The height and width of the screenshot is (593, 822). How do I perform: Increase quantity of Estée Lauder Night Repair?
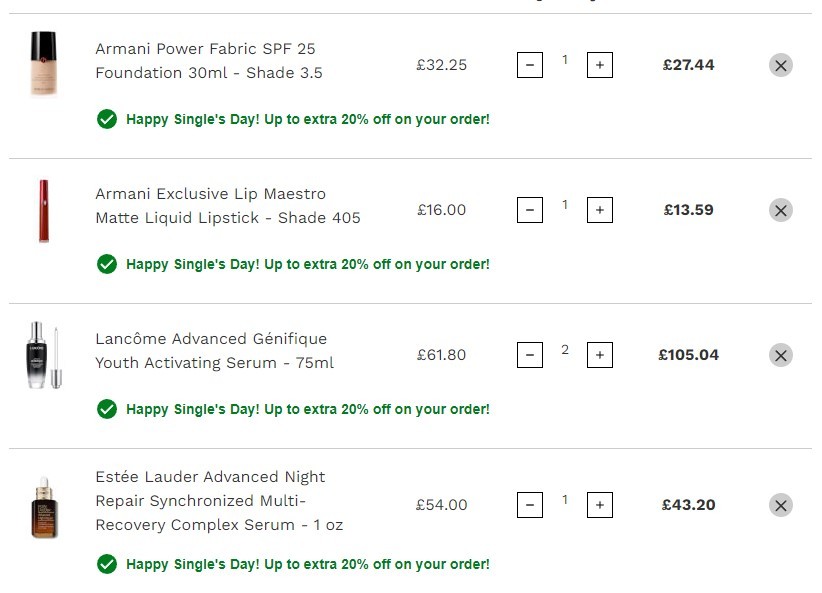point(600,505)
